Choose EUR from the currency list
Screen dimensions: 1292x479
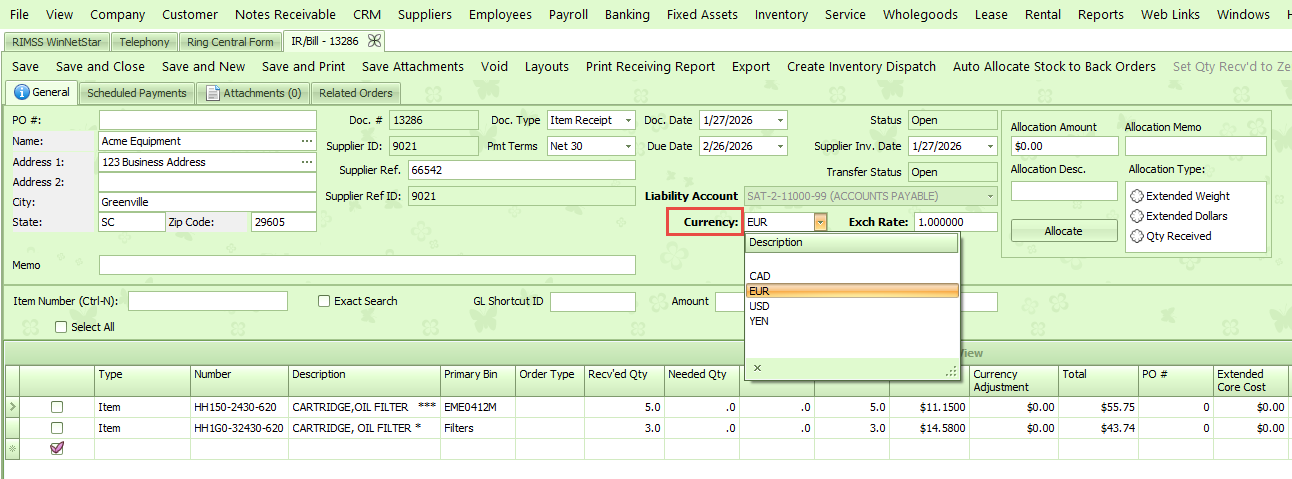point(852,291)
